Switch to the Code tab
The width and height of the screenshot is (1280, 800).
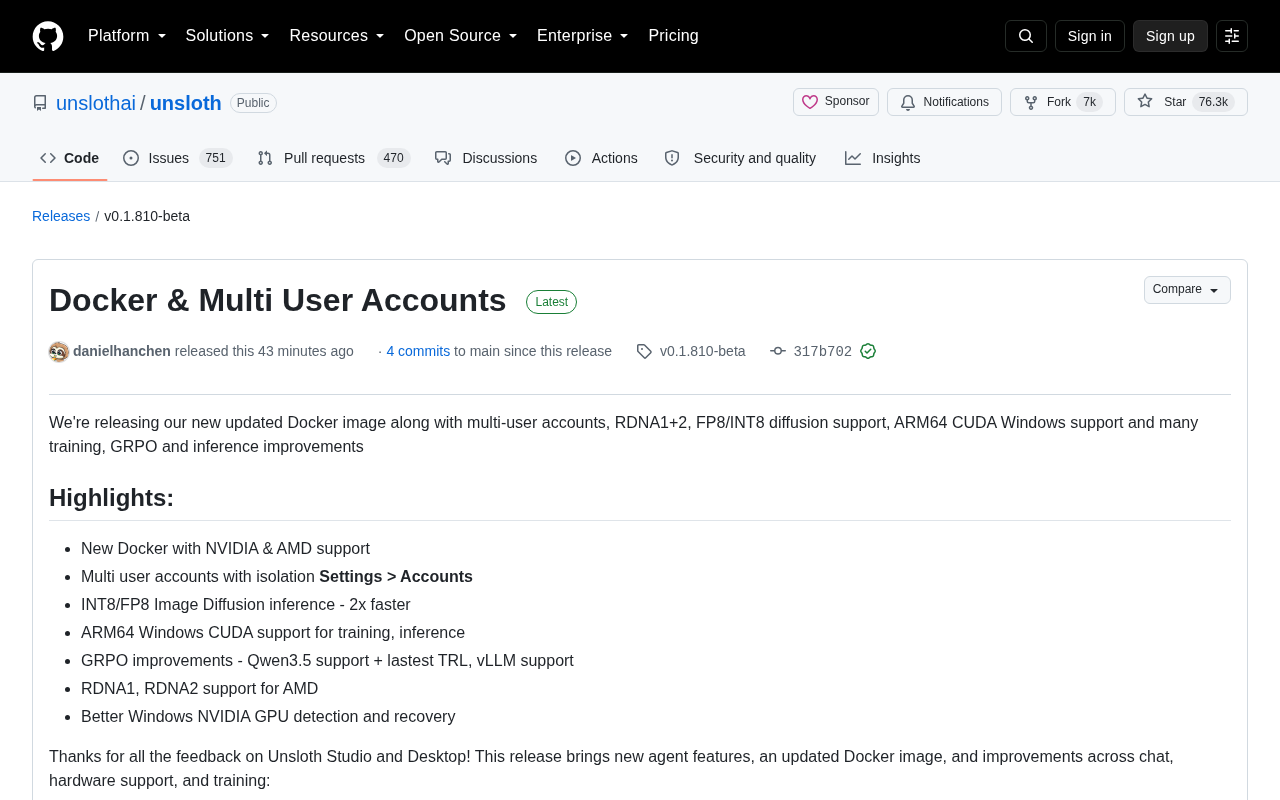(69, 158)
